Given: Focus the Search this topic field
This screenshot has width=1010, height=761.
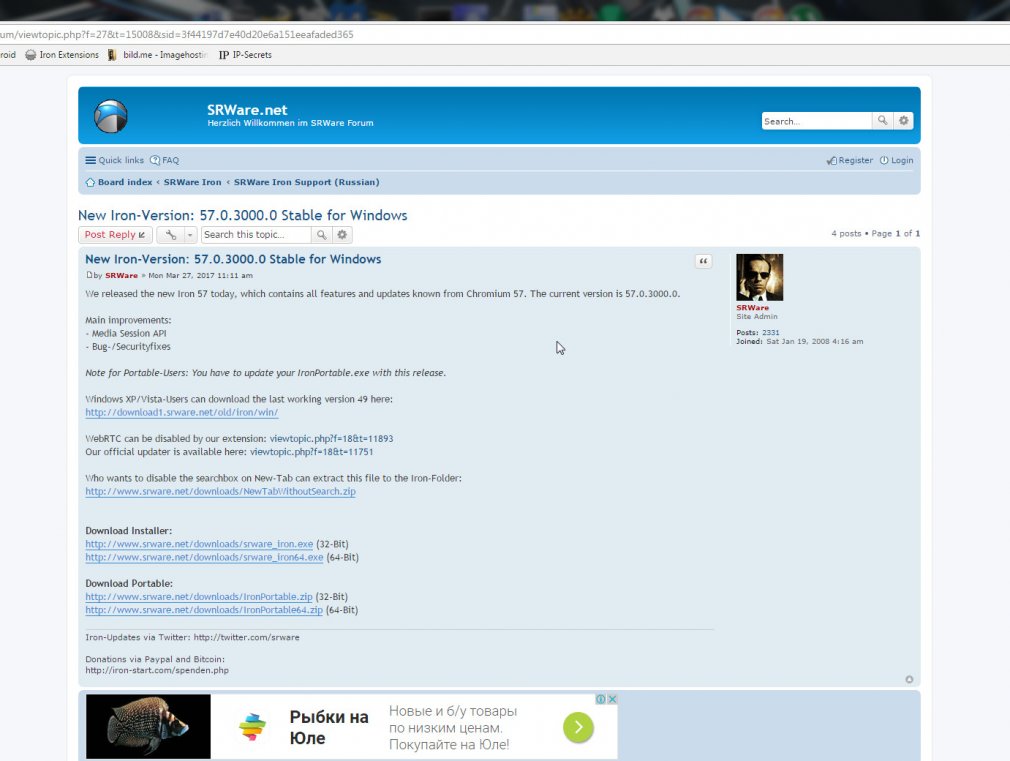Looking at the screenshot, I should pos(256,235).
